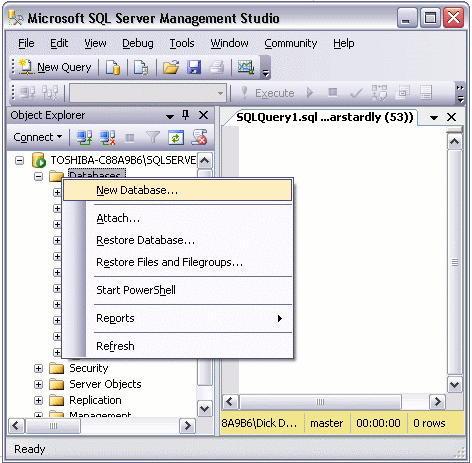
Task: Click the query editor vertical scrollbar down arrow
Action: click(x=454, y=385)
